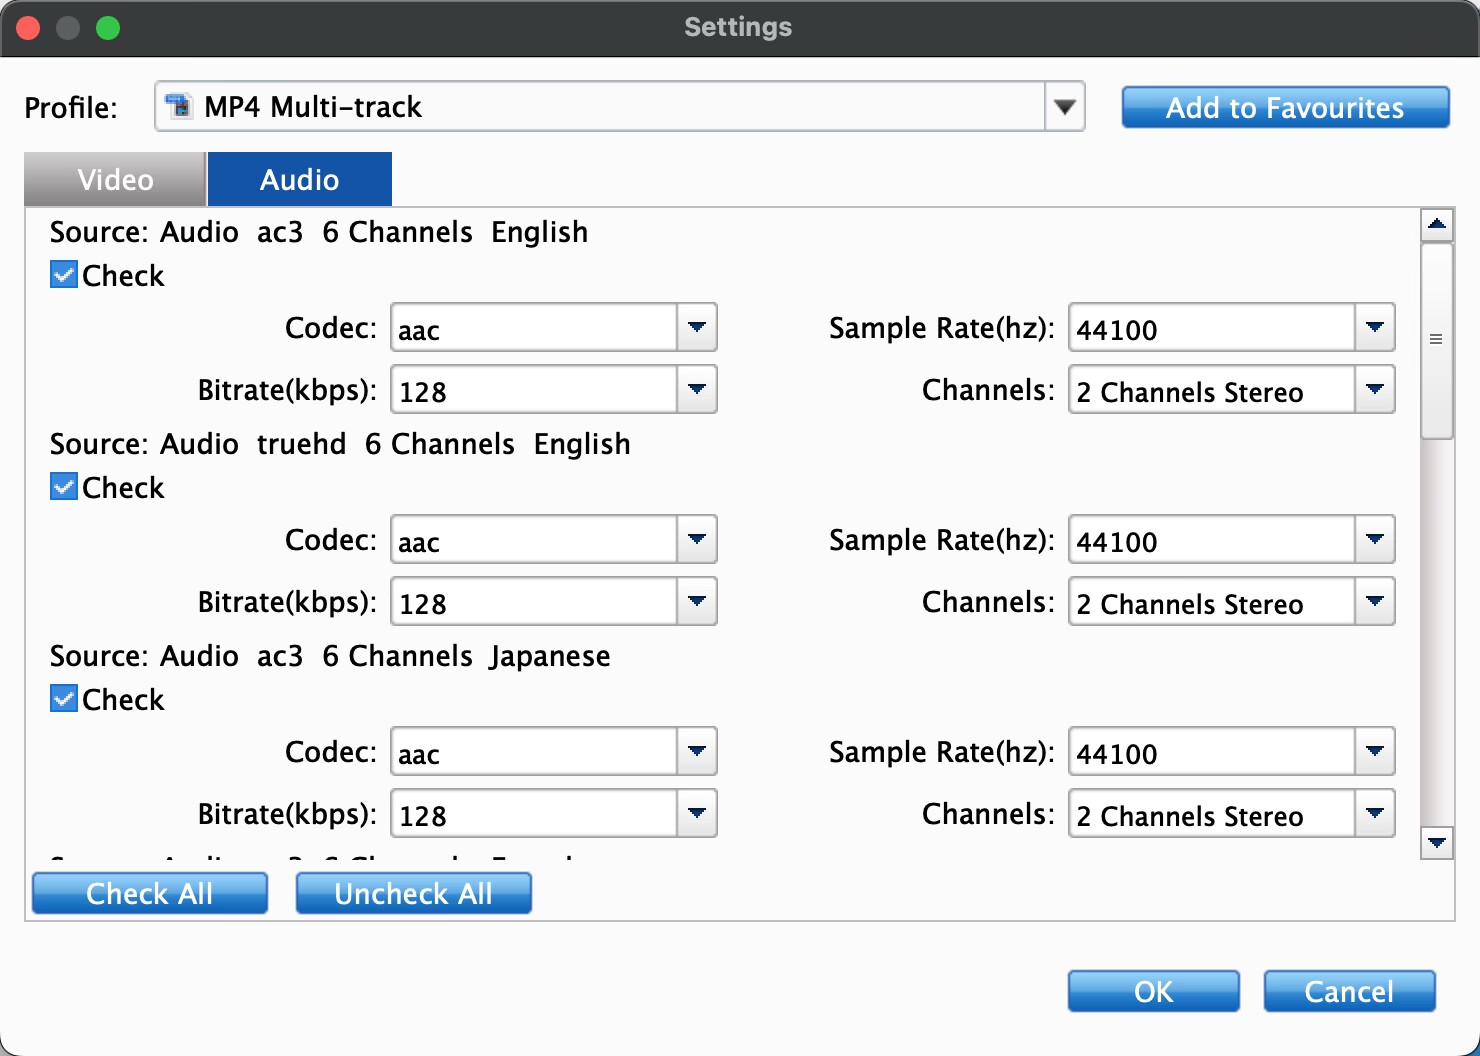Open Bitrate dropdown for Japanese ac3 track
Screen dimensions: 1480x1056
(x=697, y=813)
